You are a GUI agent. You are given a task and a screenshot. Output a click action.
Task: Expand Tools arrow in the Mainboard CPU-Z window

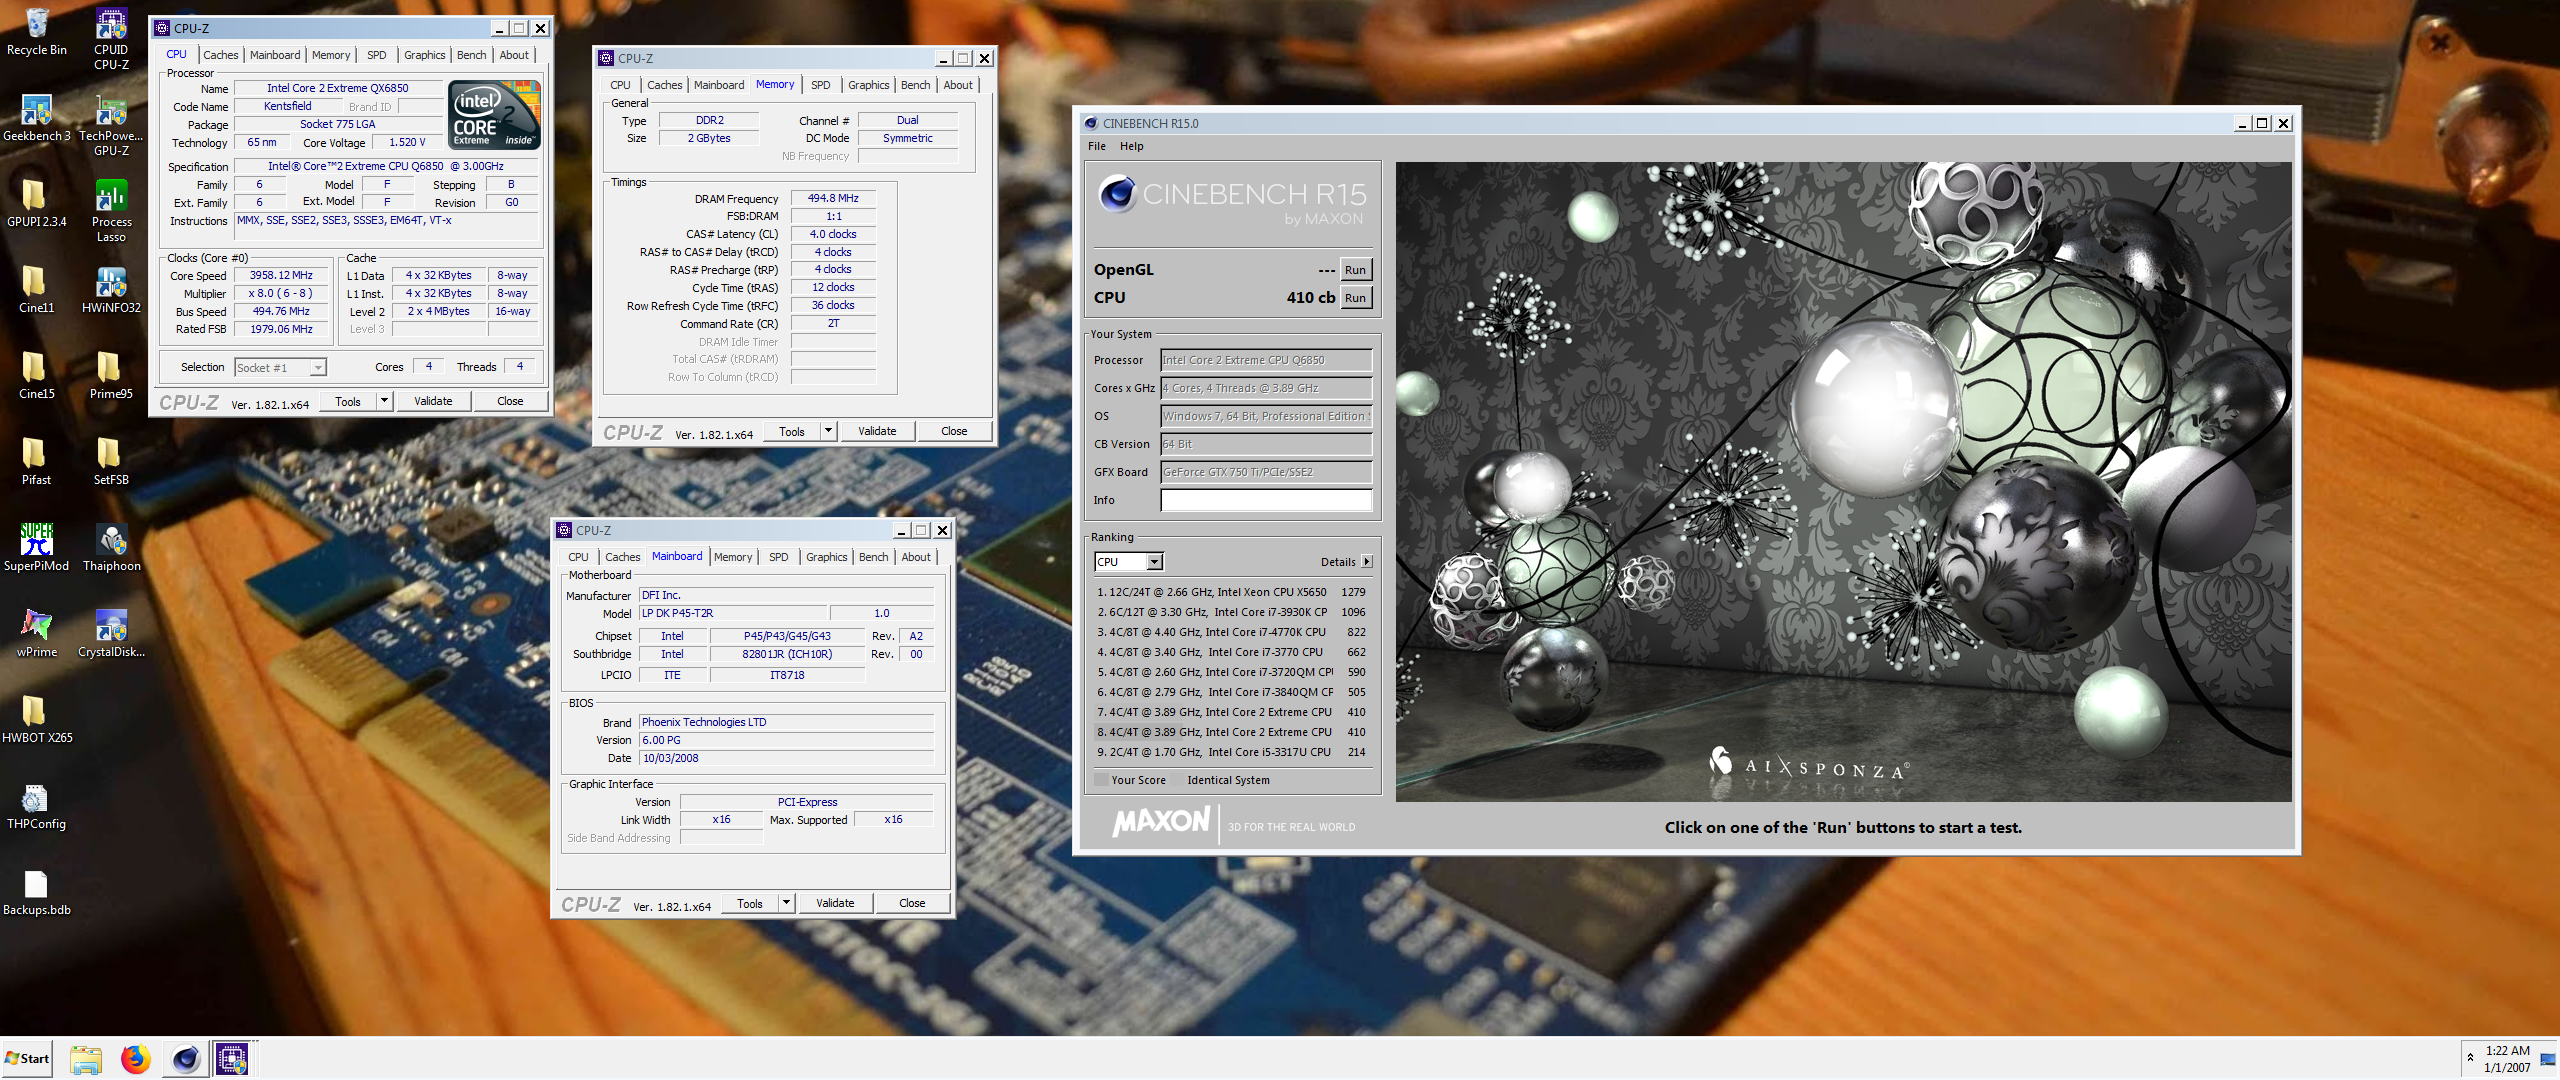click(x=786, y=903)
